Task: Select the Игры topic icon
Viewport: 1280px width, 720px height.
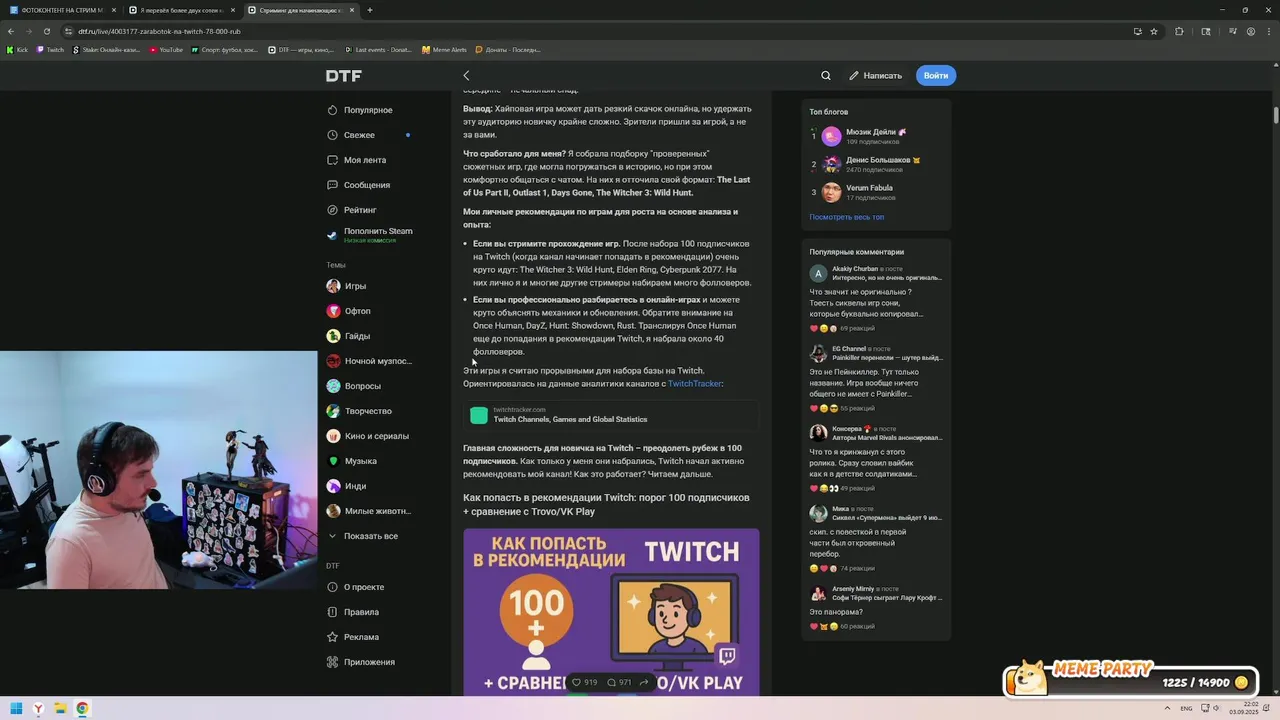Action: 333,286
